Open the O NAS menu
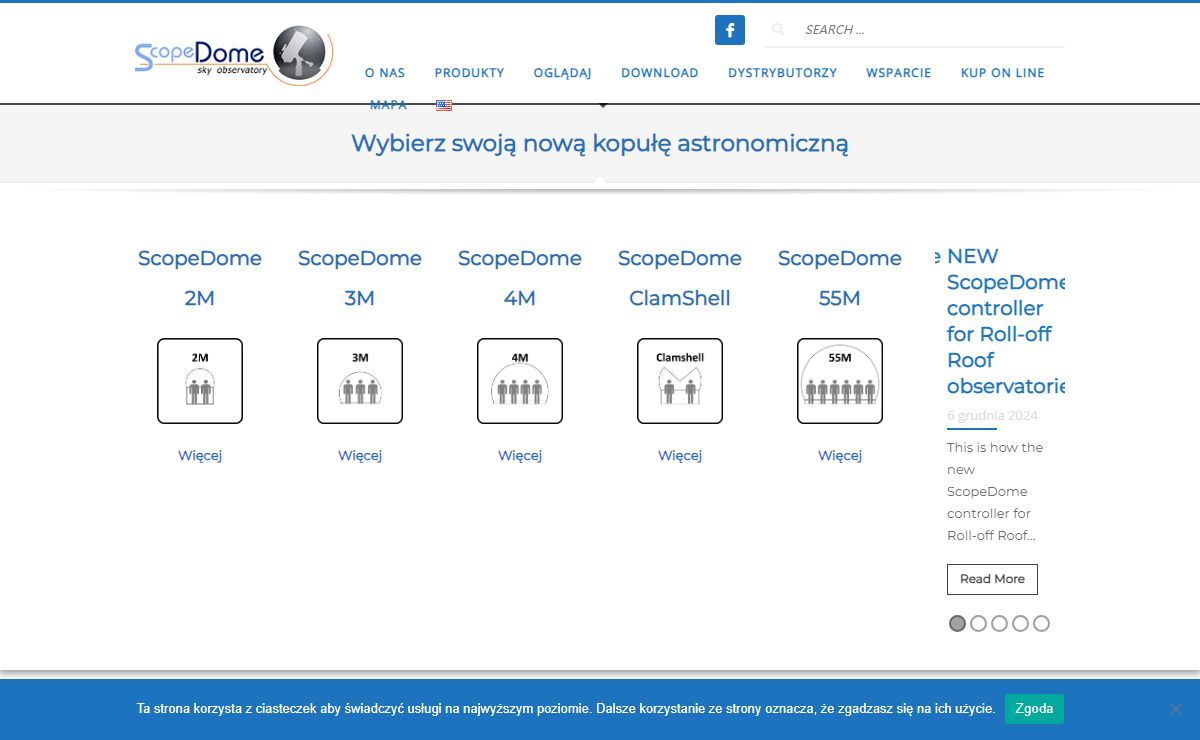The image size is (1200, 740). point(385,73)
